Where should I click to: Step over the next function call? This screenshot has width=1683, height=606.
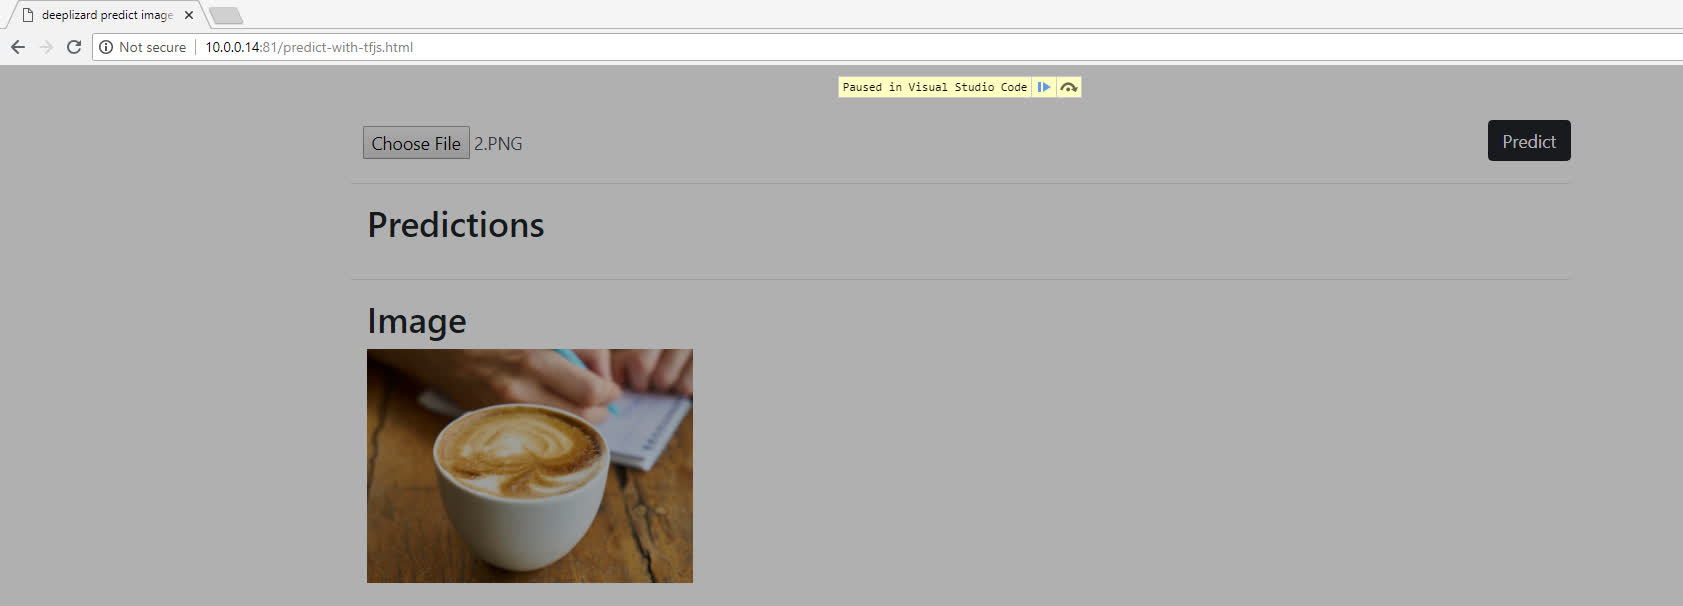[x=1069, y=87]
